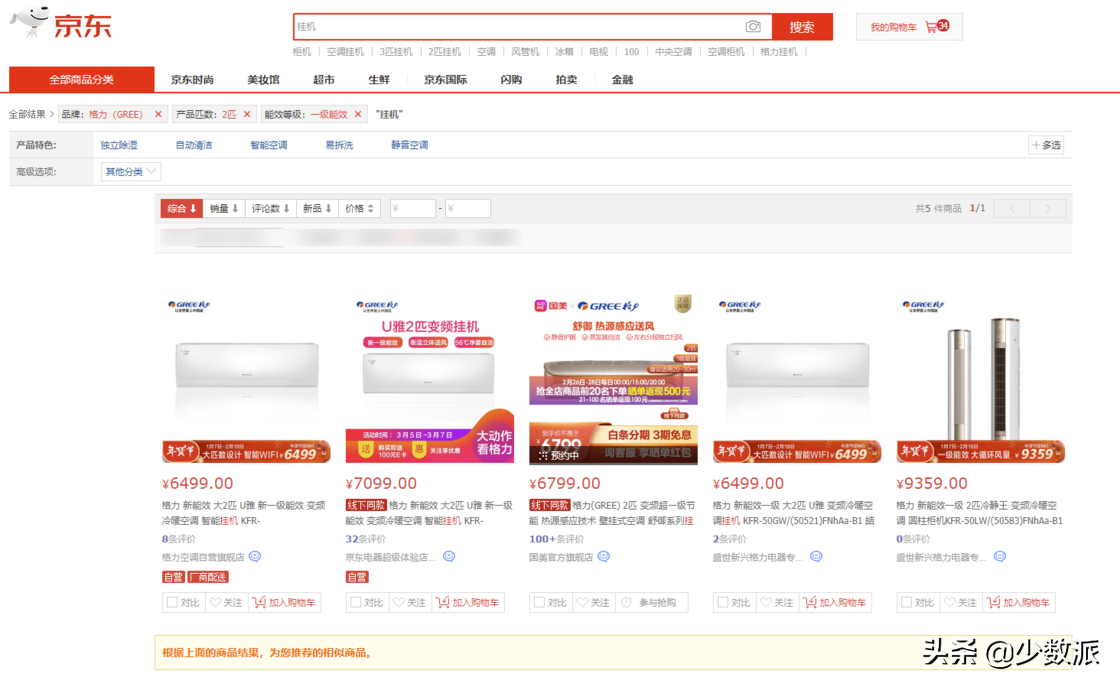Click the red 搜索 button

(802, 26)
